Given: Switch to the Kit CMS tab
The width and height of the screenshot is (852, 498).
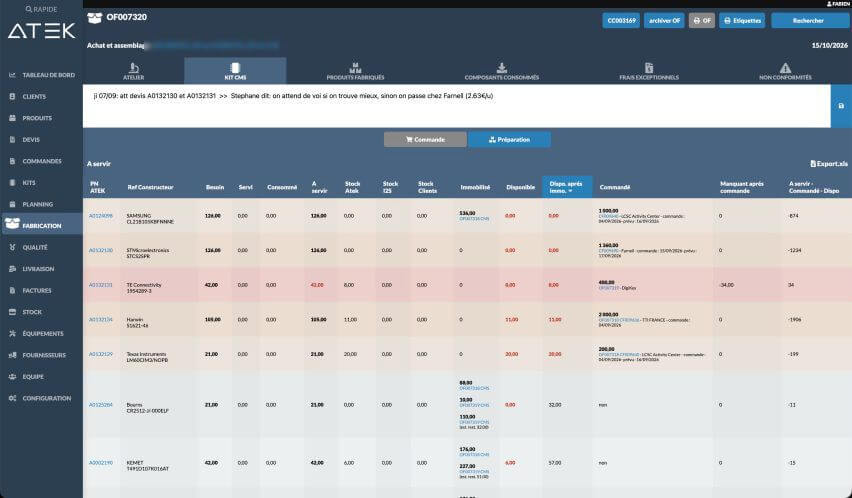Looking at the screenshot, I should [235, 71].
